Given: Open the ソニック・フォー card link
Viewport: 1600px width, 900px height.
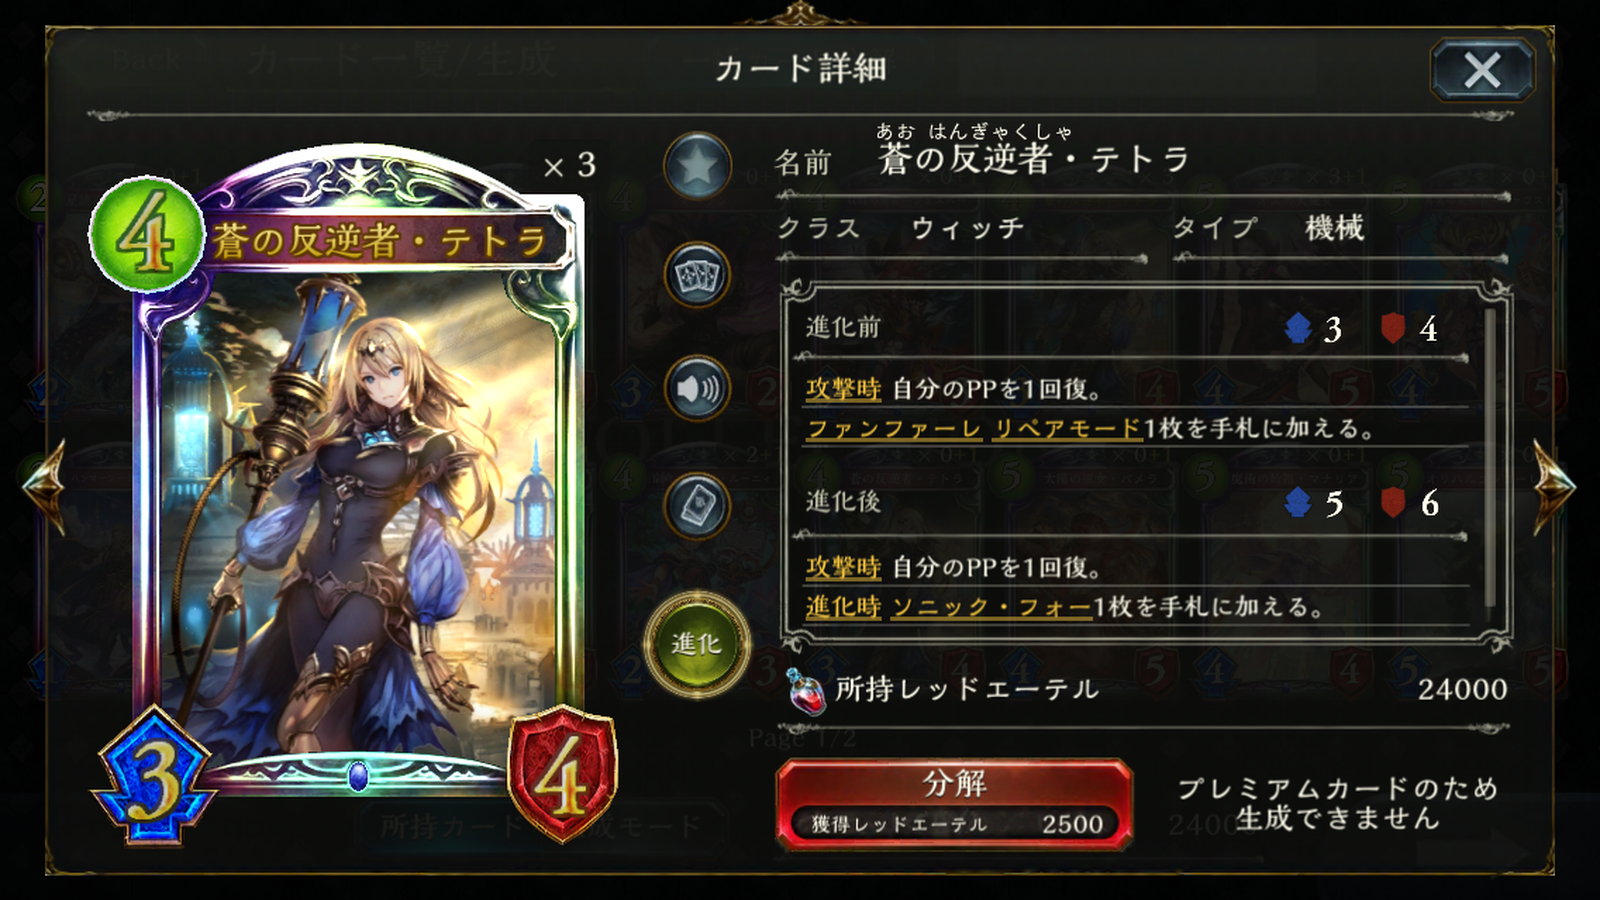Looking at the screenshot, I should (x=992, y=607).
